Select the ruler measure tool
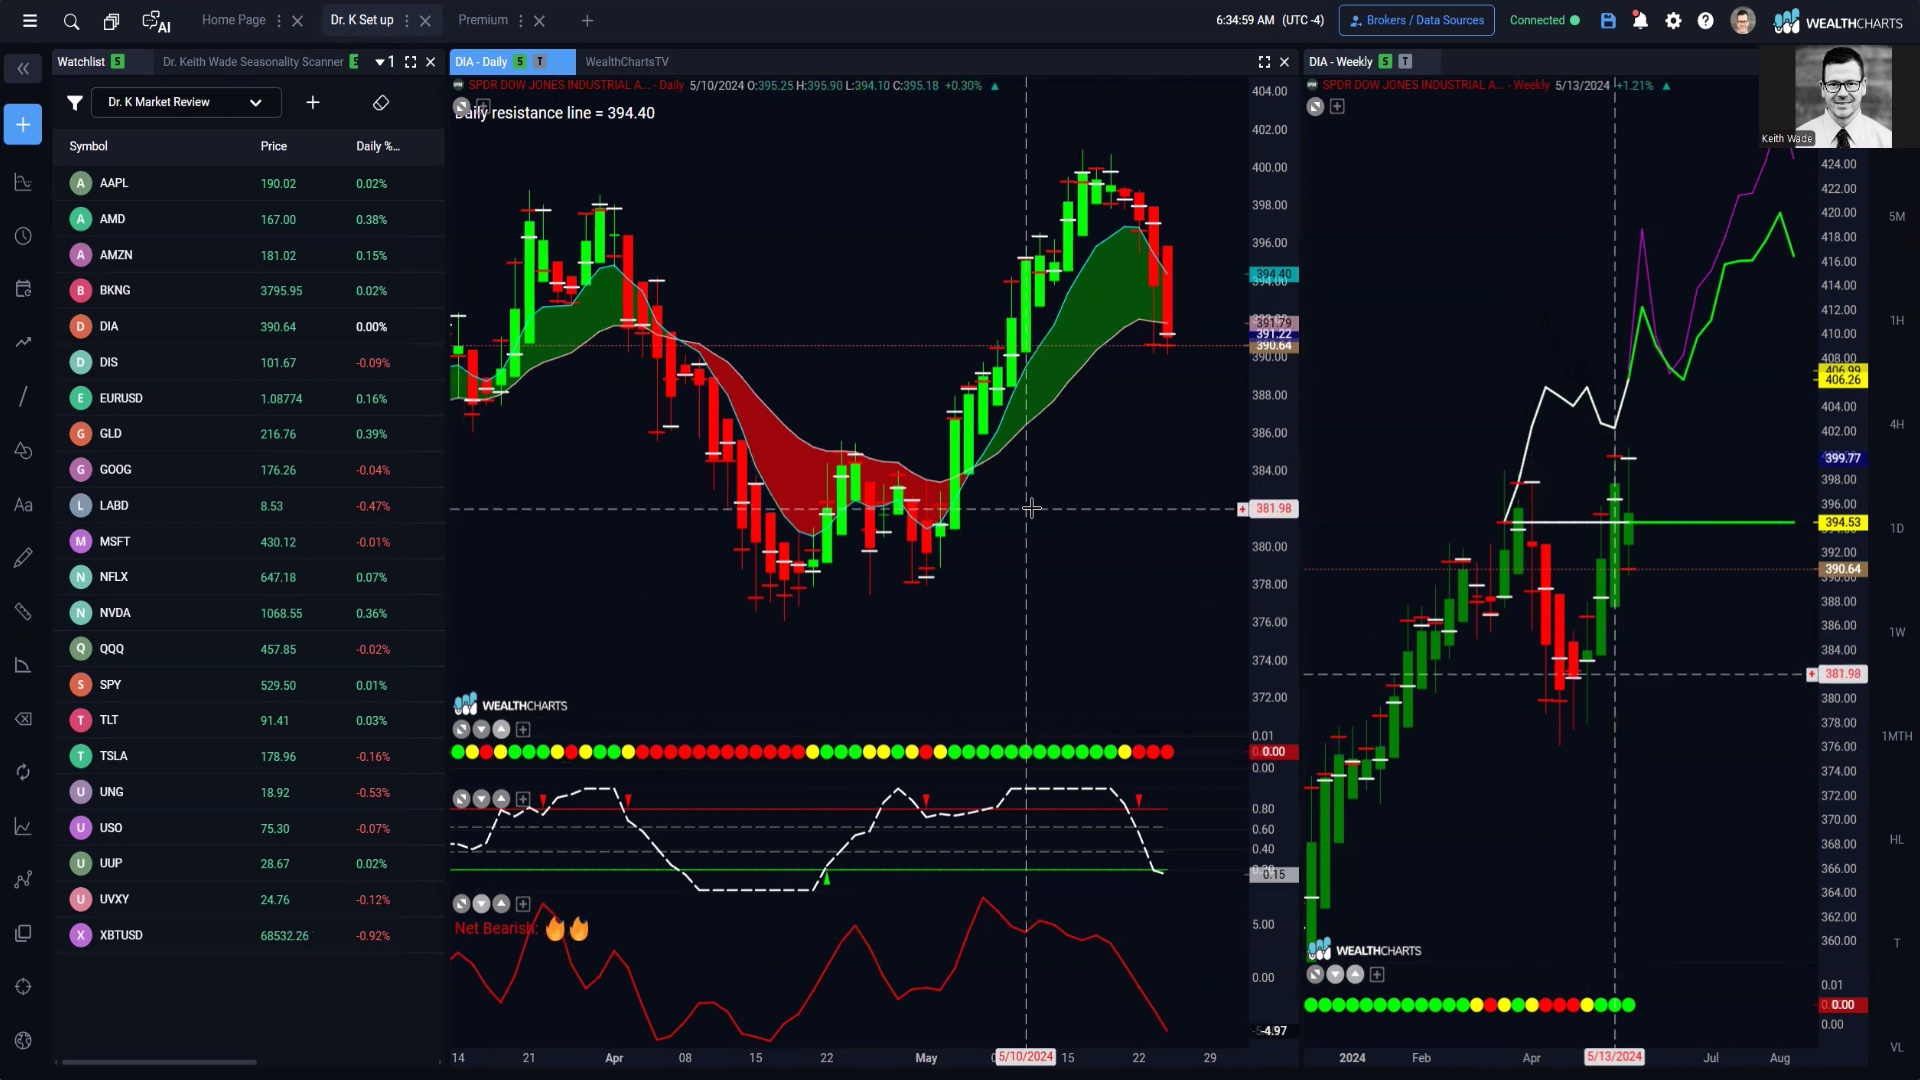Viewport: 1920px width, 1080px height. coord(23,612)
